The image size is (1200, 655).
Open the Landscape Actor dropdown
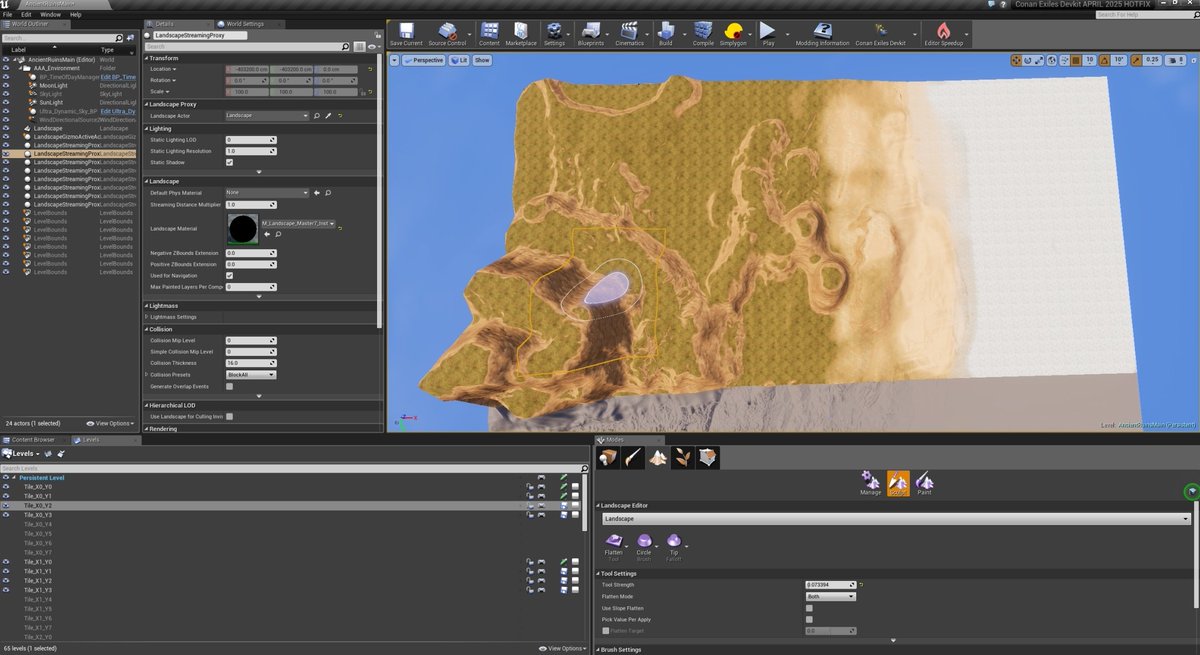pos(267,116)
